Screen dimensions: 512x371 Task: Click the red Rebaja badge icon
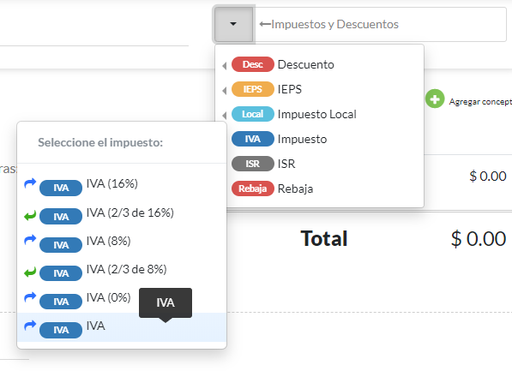[x=253, y=189]
